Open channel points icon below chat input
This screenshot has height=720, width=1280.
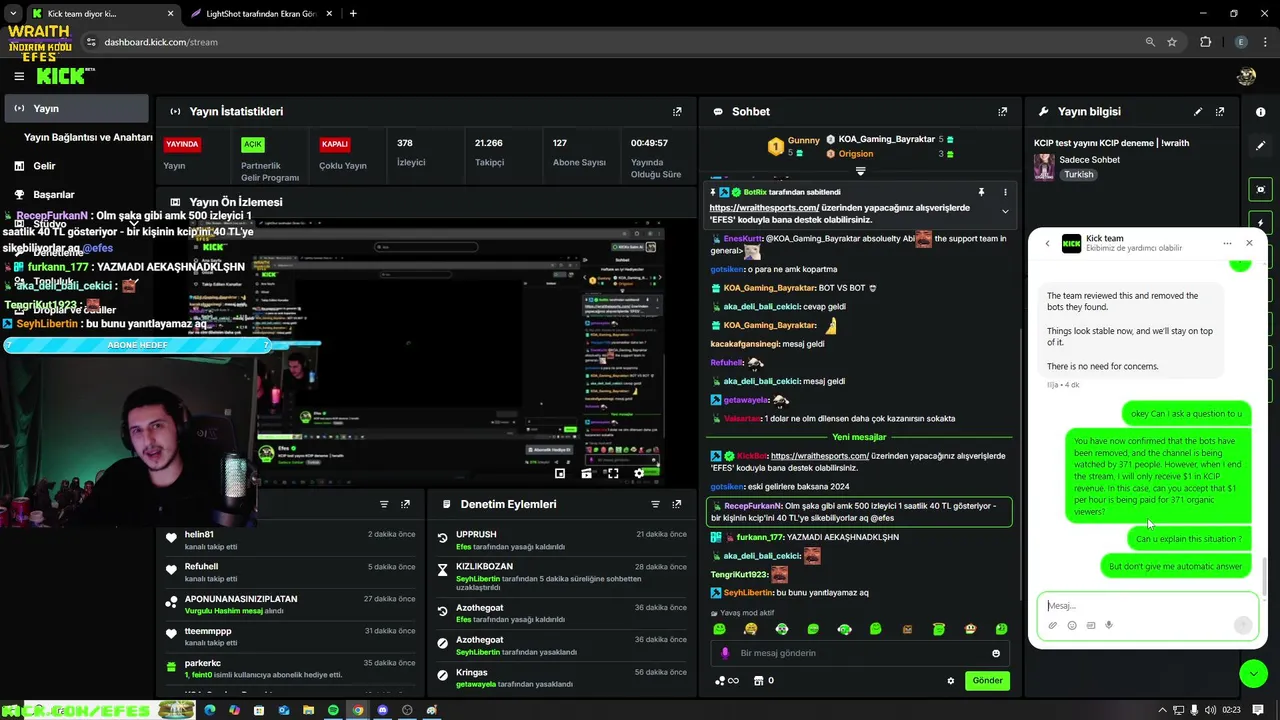pyautogui.click(x=727, y=681)
